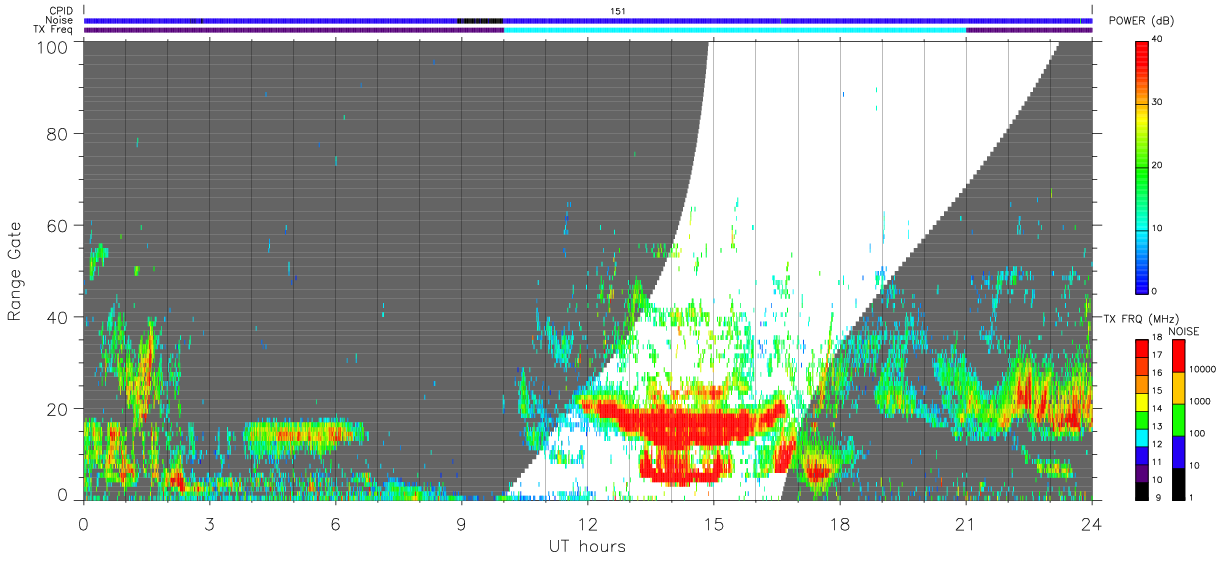The image size is (1228, 567).
Task: Click the 60 tick on Range Gate axis
Action: click(x=58, y=225)
